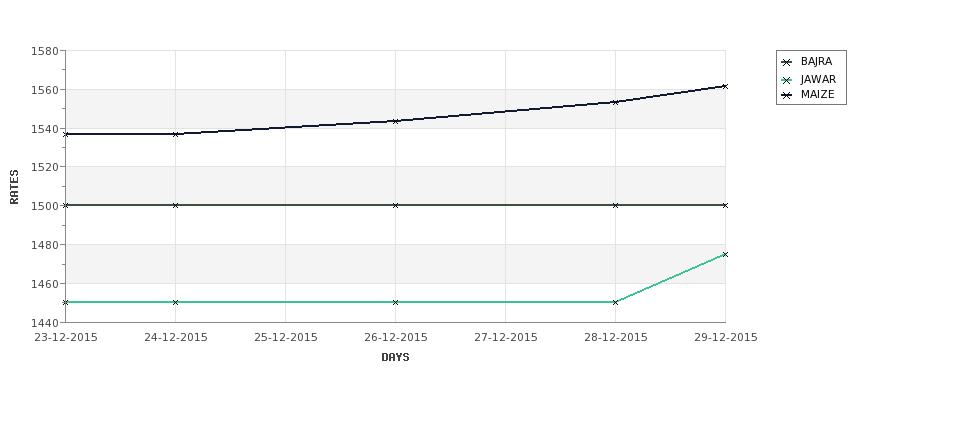975x429 pixels.
Task: Select the JAWAR legend label
Action: coord(818,80)
